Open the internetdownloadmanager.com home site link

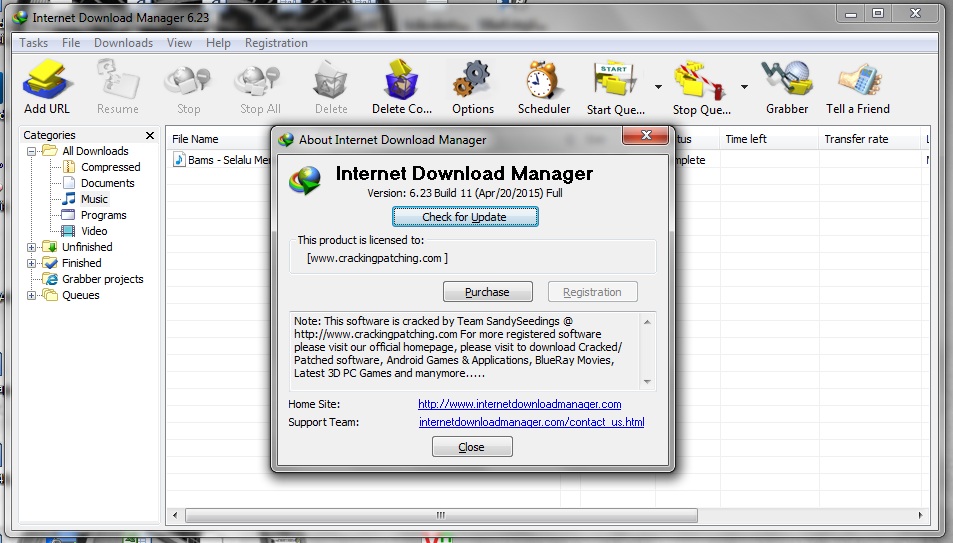pos(520,404)
